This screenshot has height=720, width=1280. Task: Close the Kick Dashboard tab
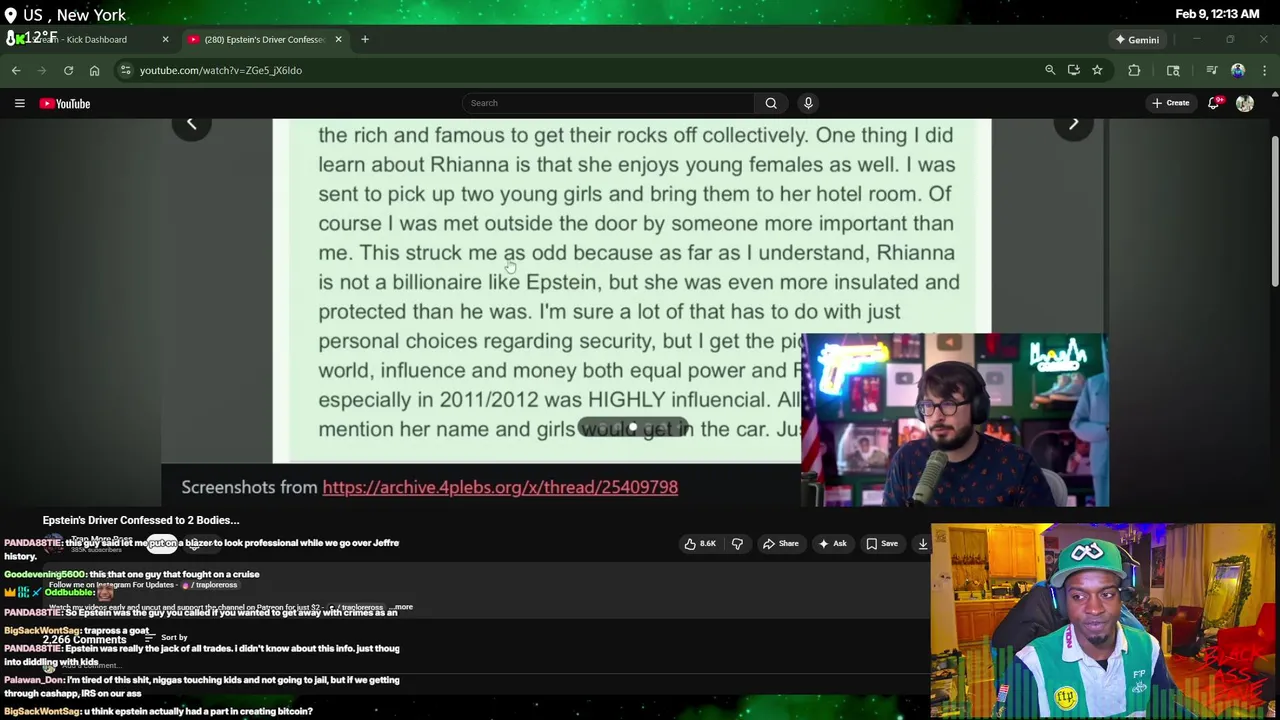(x=165, y=39)
